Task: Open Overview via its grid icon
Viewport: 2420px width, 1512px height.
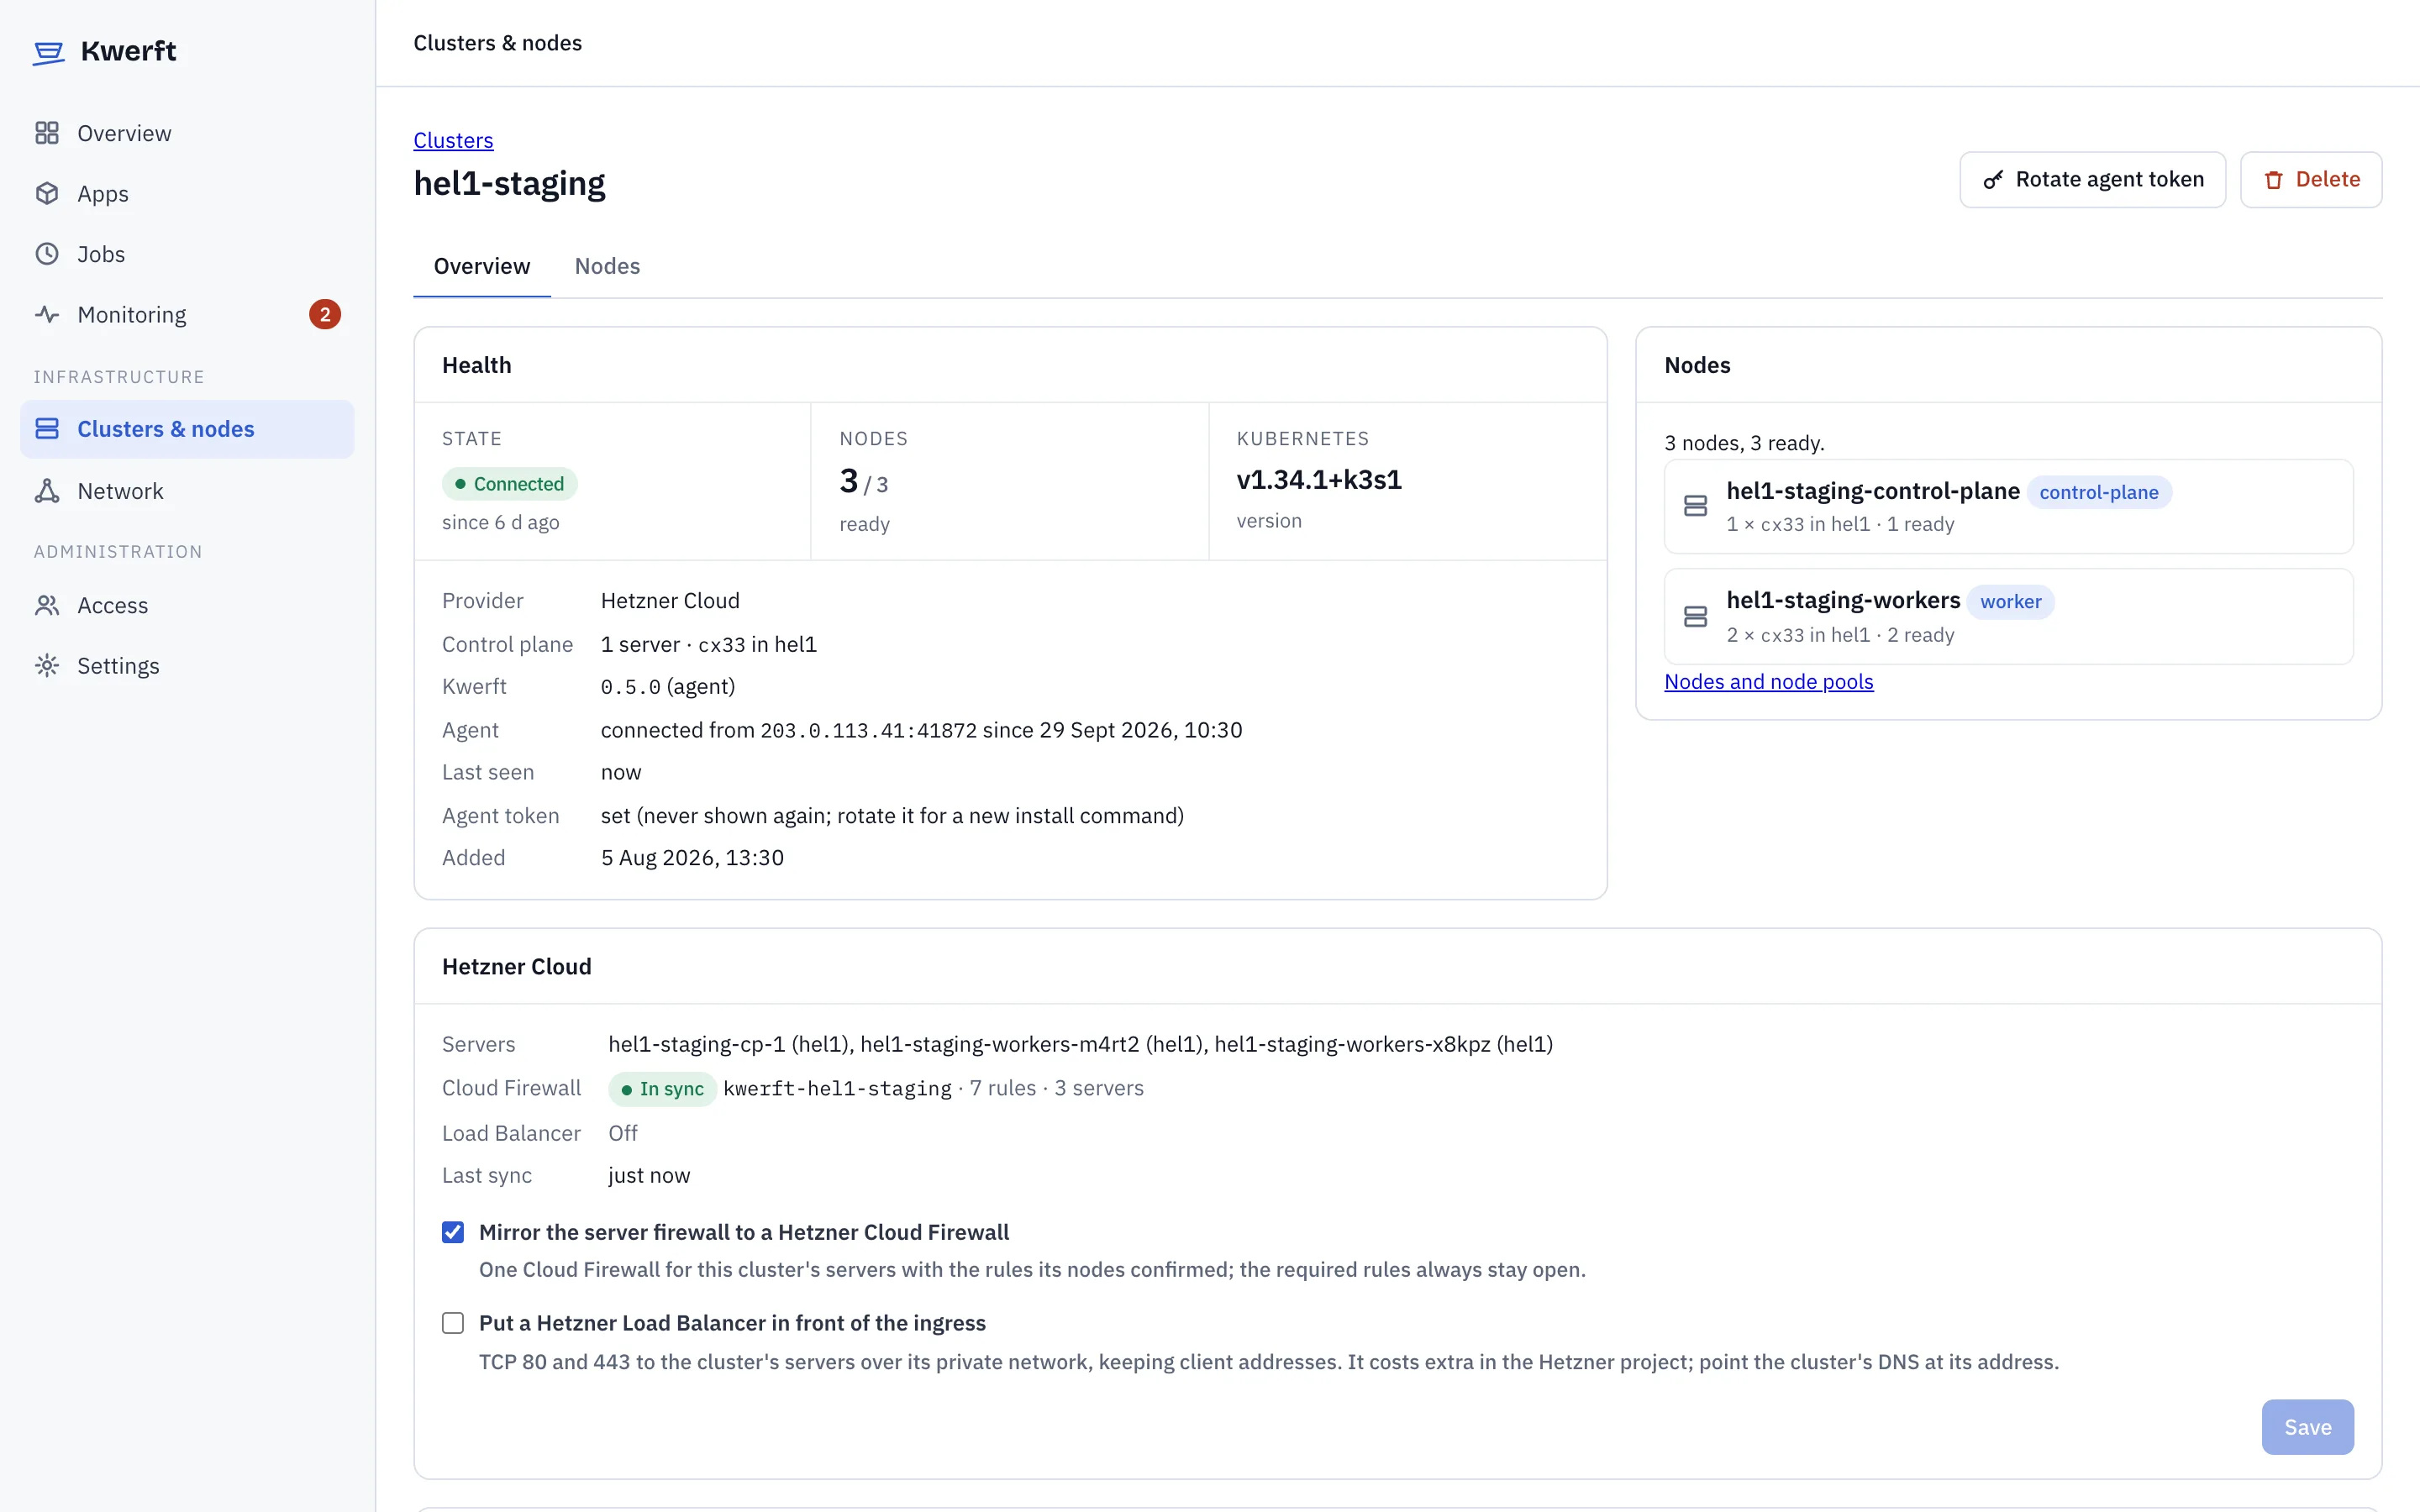Action: pos(47,133)
